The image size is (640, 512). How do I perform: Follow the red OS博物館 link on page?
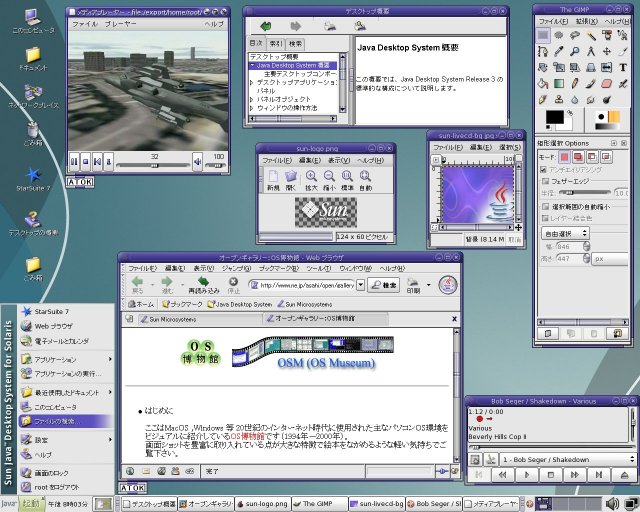[x=247, y=436]
